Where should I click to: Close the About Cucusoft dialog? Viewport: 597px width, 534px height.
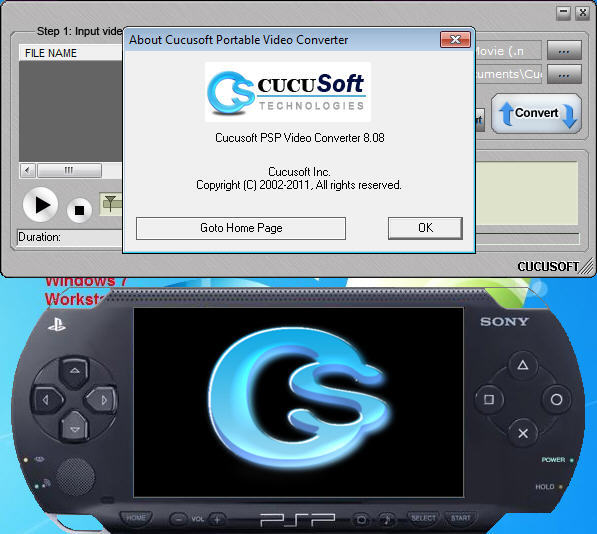point(455,39)
